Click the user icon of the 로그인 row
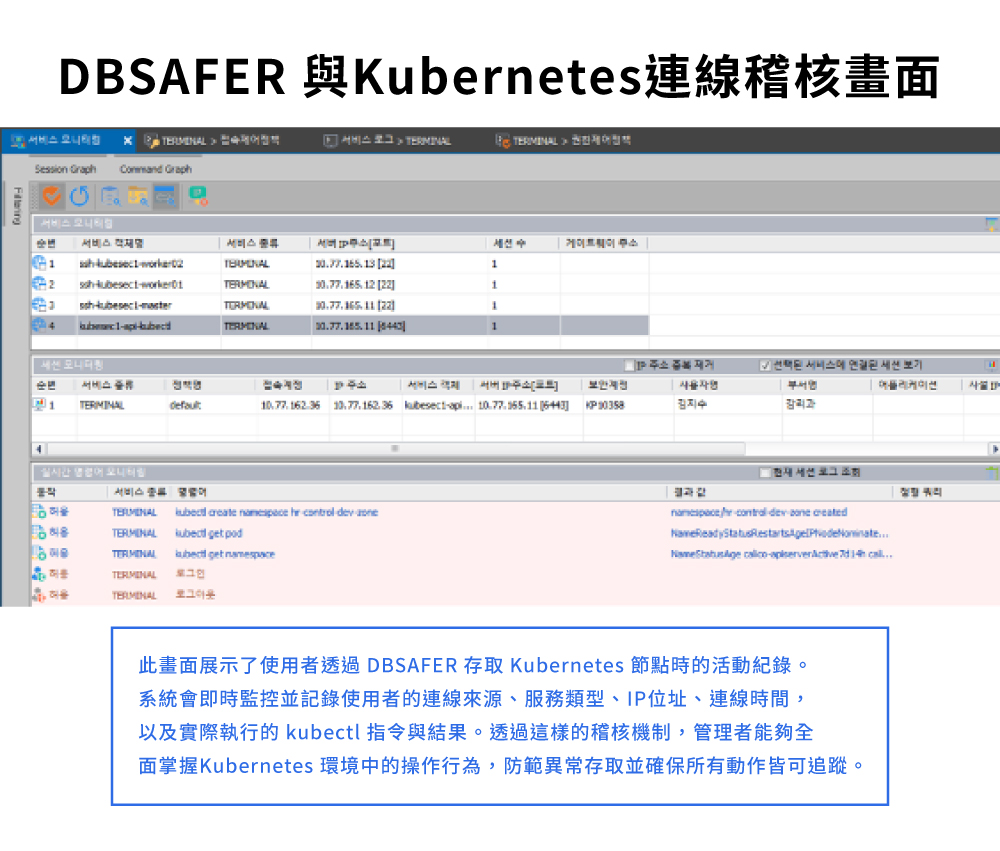The height and width of the screenshot is (851, 1000). point(39,574)
